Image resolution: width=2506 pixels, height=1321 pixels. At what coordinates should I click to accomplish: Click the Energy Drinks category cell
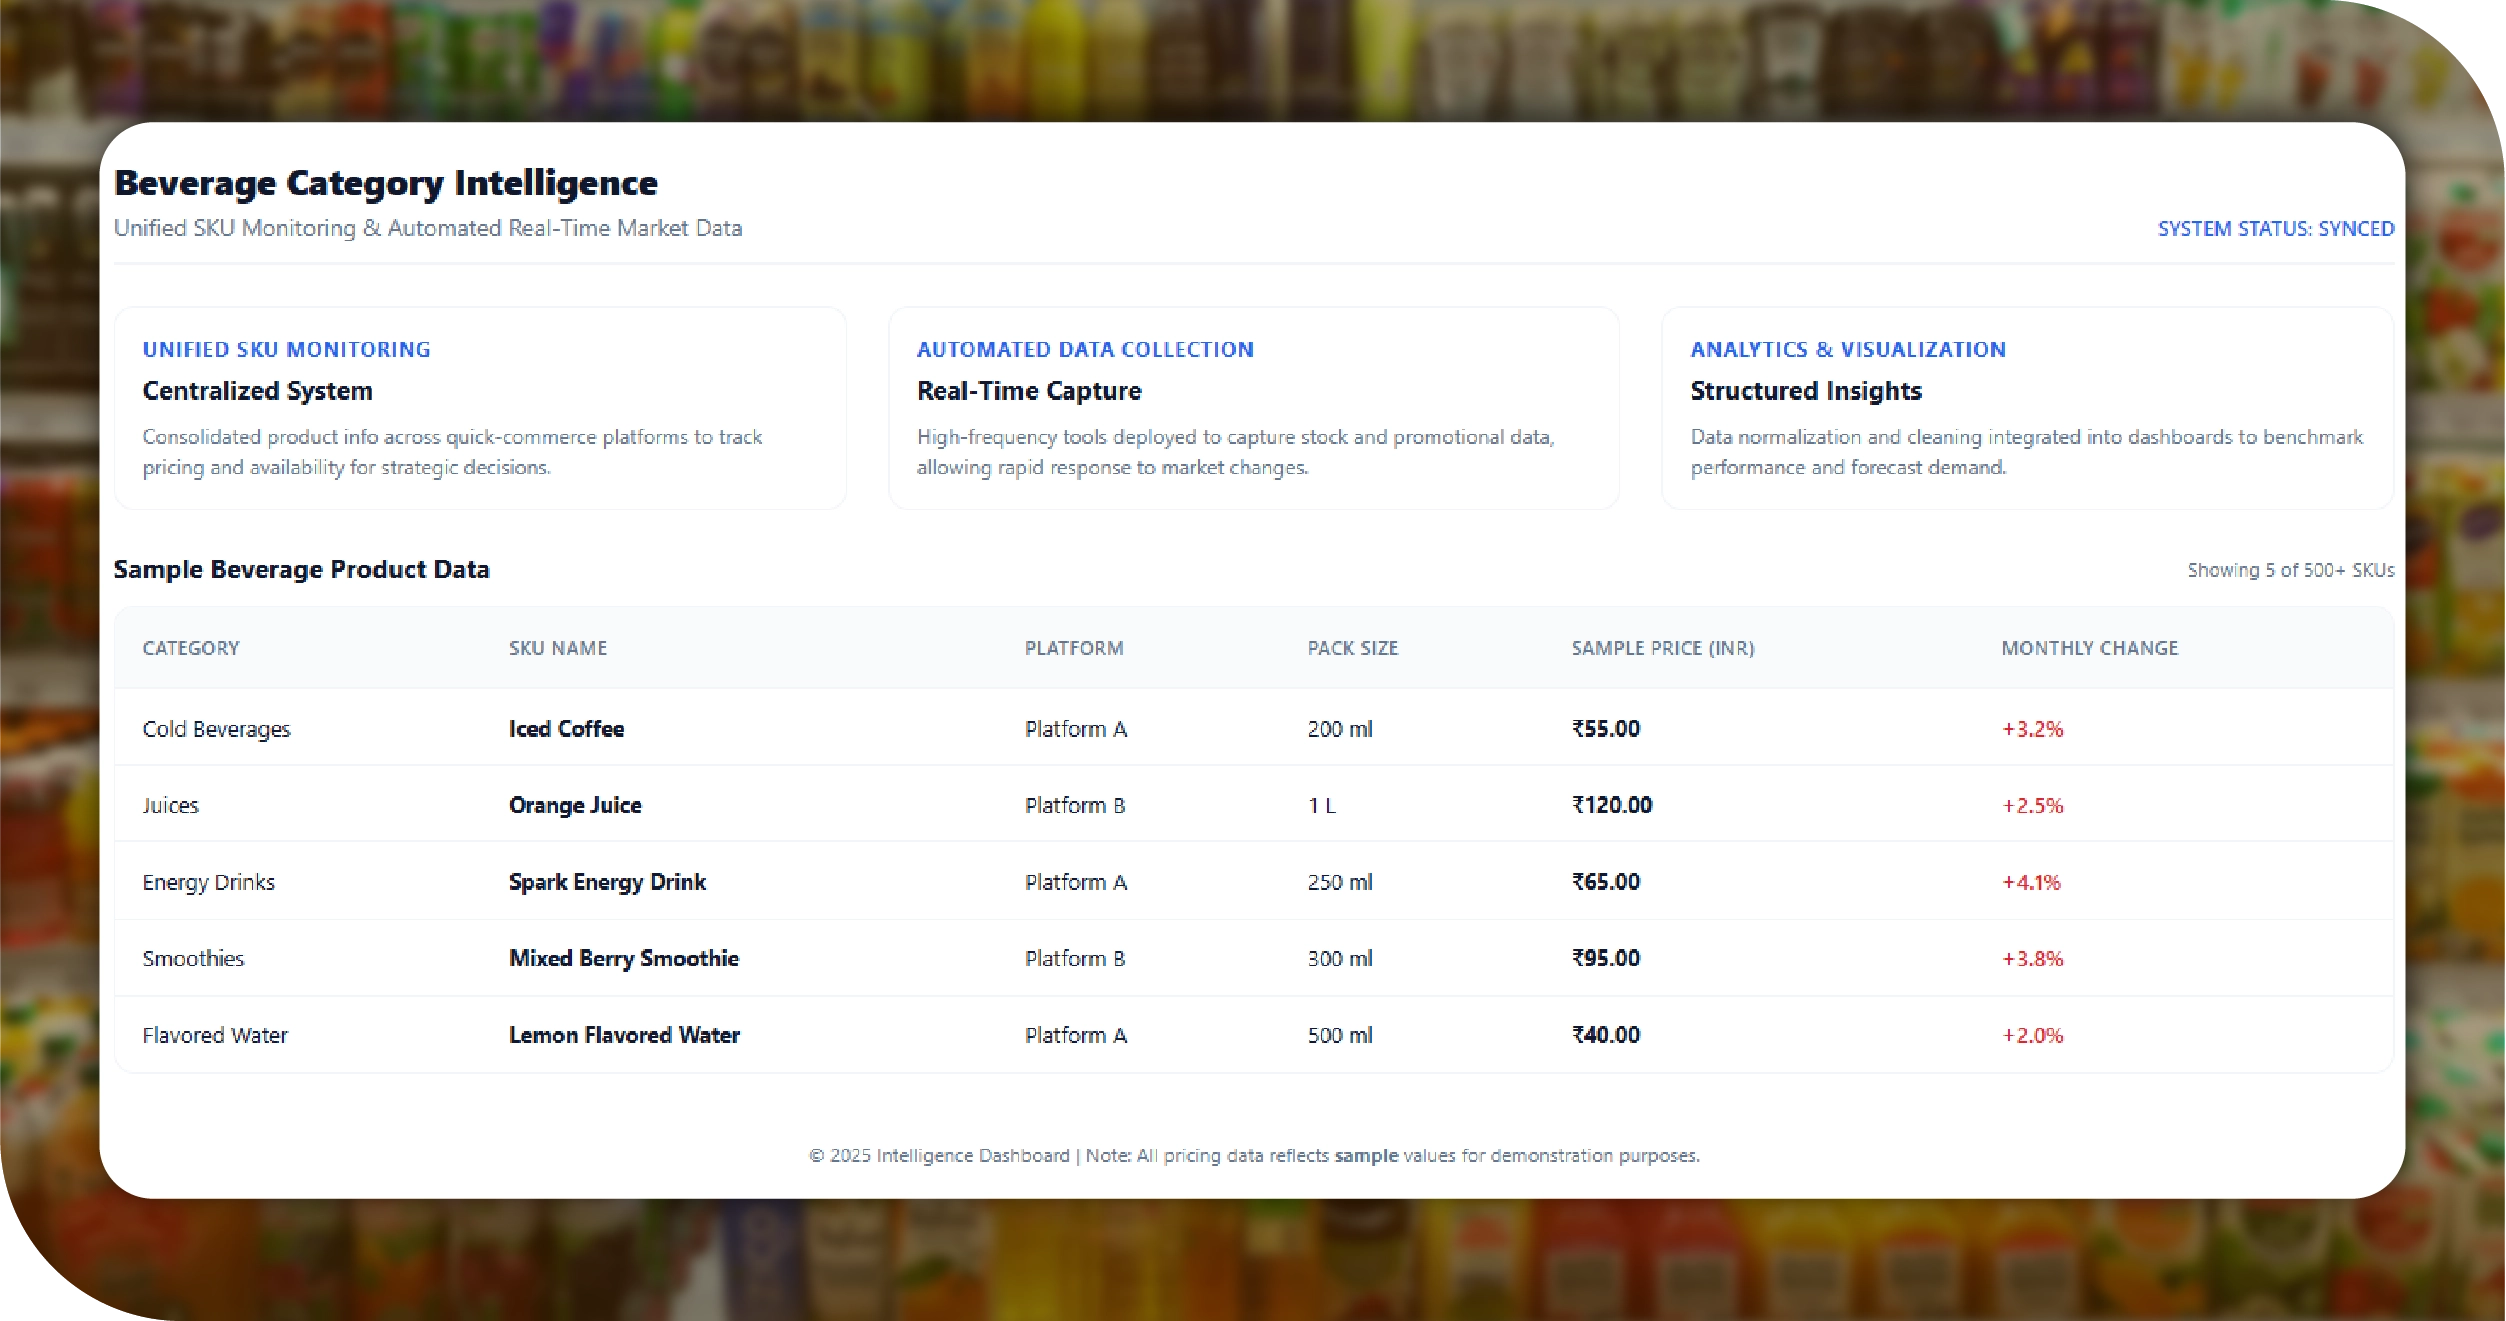208,882
